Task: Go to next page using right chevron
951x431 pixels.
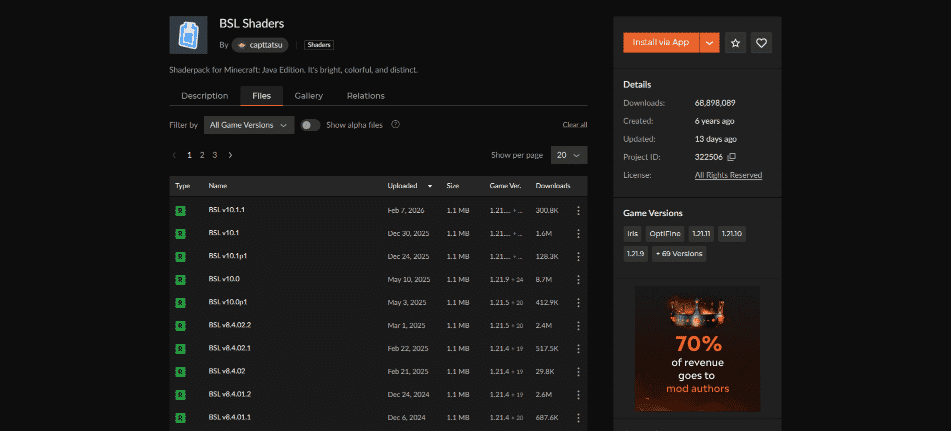Action: (x=231, y=155)
